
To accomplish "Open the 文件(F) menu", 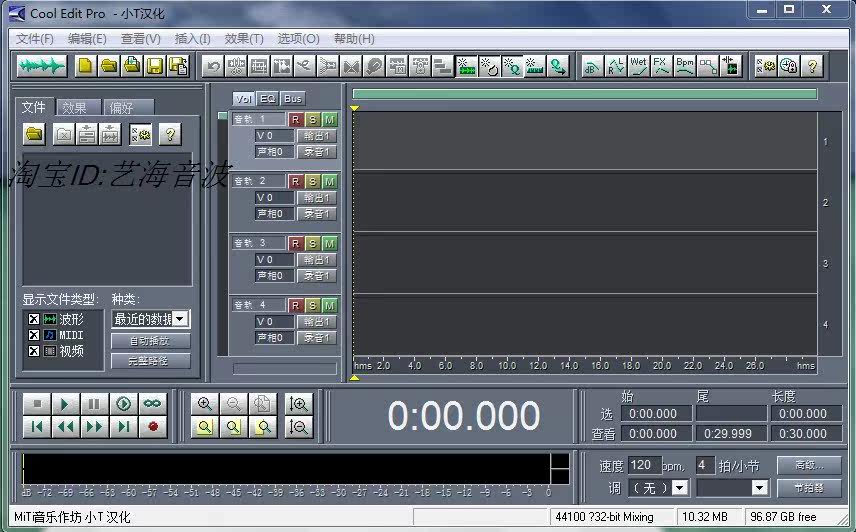I will 35,39.
